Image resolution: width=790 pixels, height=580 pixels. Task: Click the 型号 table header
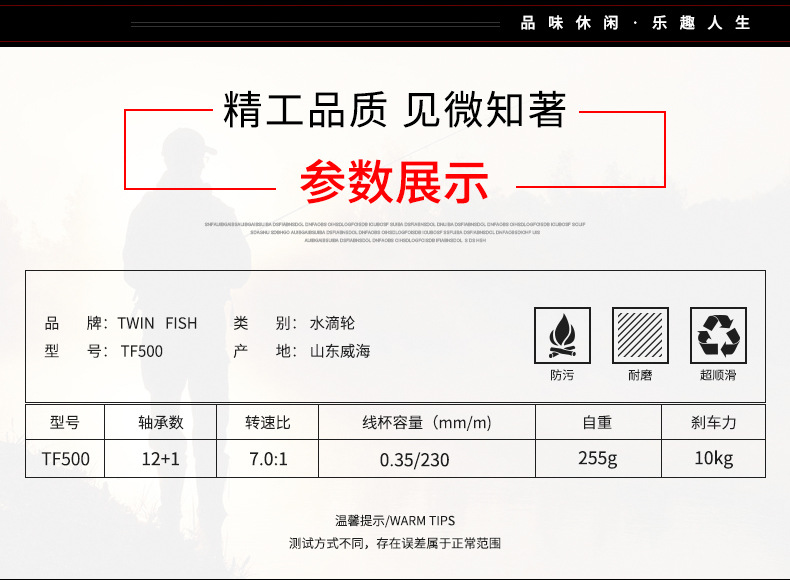tap(65, 422)
